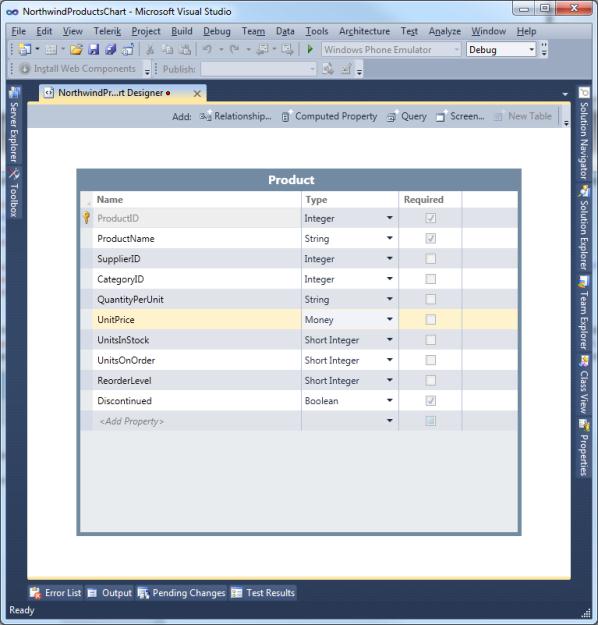
Task: Open the Error List panel
Action: [x=56, y=593]
